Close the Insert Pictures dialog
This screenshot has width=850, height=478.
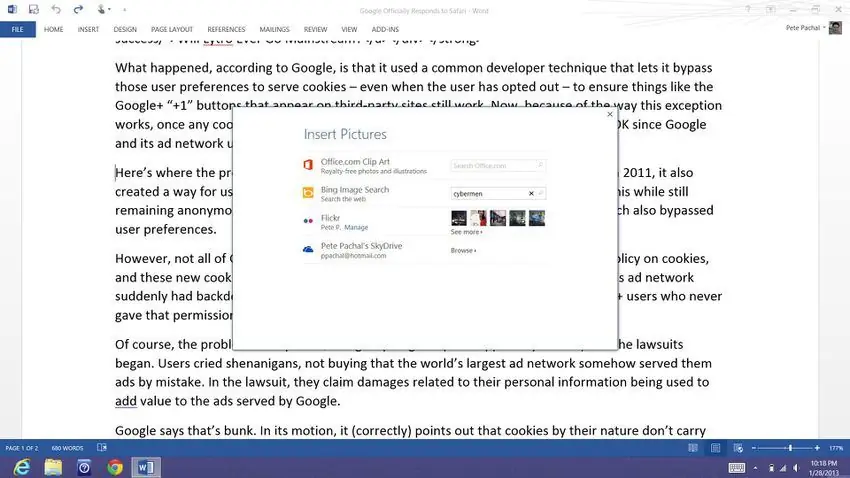click(610, 114)
